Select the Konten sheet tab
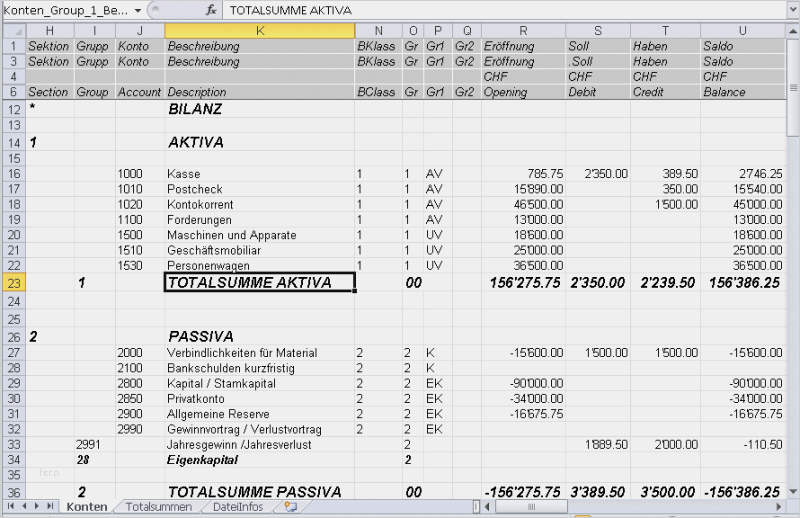Image resolution: width=800 pixels, height=518 pixels. (x=87, y=507)
